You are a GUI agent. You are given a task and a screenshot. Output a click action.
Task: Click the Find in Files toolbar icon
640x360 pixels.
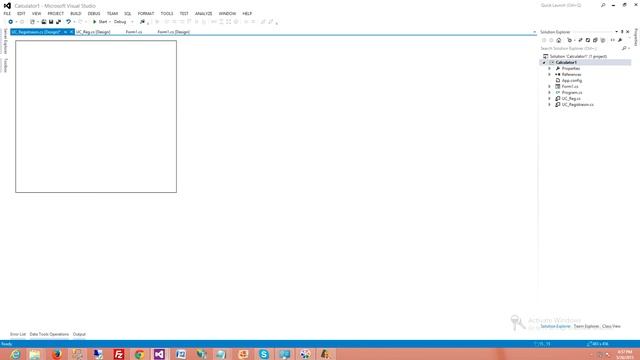point(142,22)
